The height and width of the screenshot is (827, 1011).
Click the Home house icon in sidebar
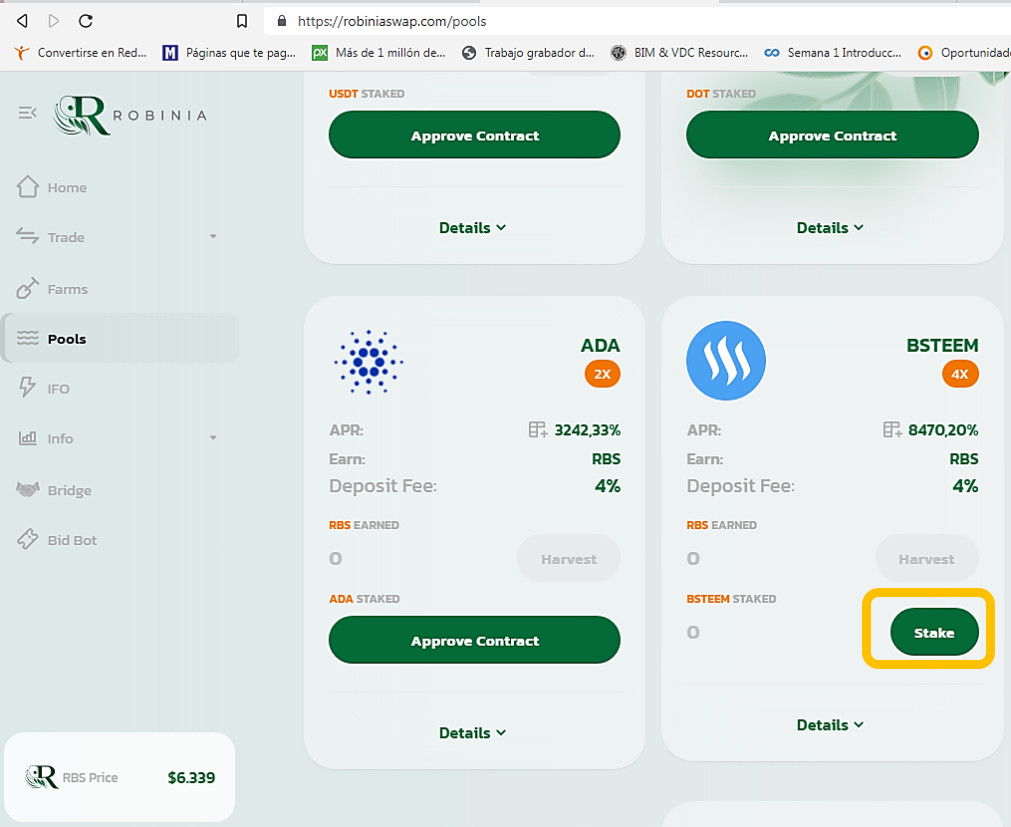(x=28, y=187)
